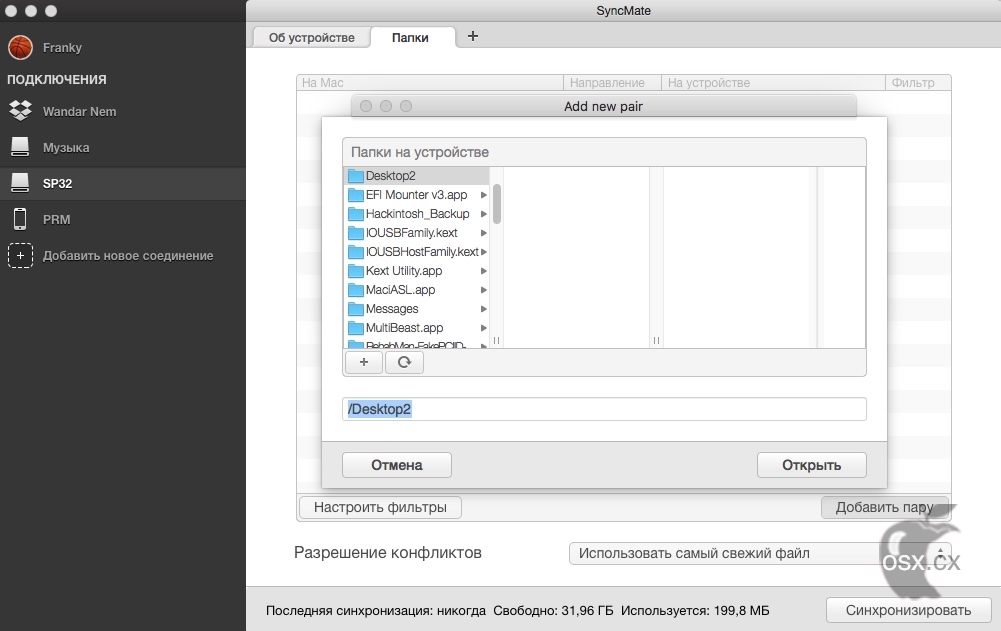
Task: Click the Направление column header
Action: [612, 82]
